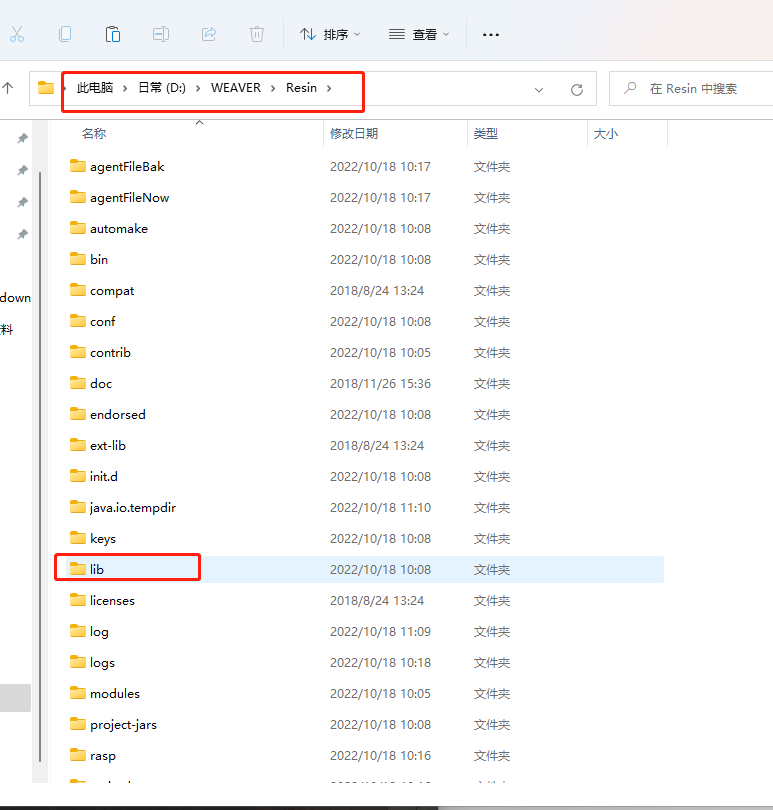The width and height of the screenshot is (773, 810).
Task: Expand the chevron after WEAVER in path
Action: pyautogui.click(x=273, y=88)
